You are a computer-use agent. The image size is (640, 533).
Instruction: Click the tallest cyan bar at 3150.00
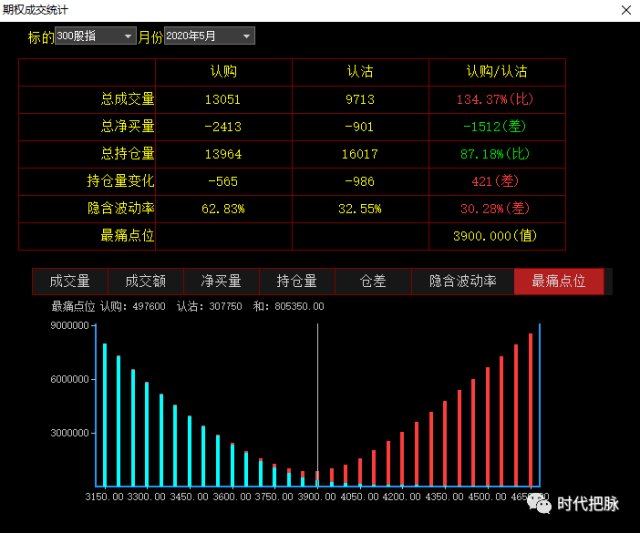pos(104,415)
